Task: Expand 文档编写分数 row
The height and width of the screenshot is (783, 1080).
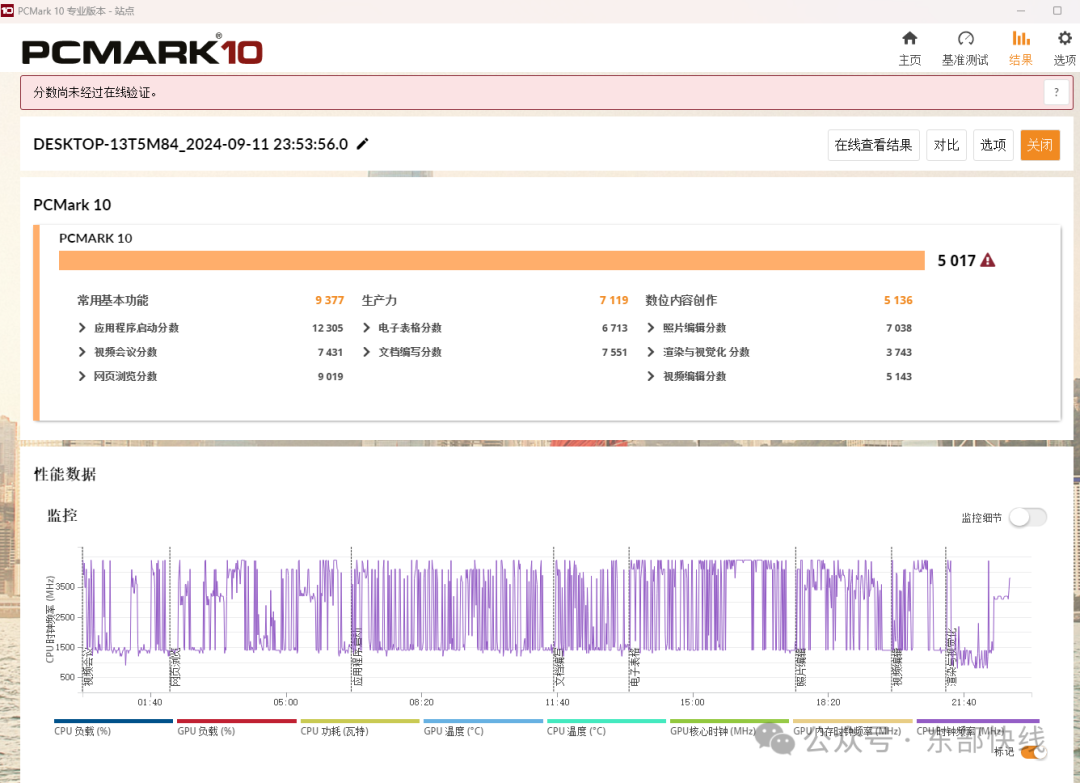Action: [366, 352]
